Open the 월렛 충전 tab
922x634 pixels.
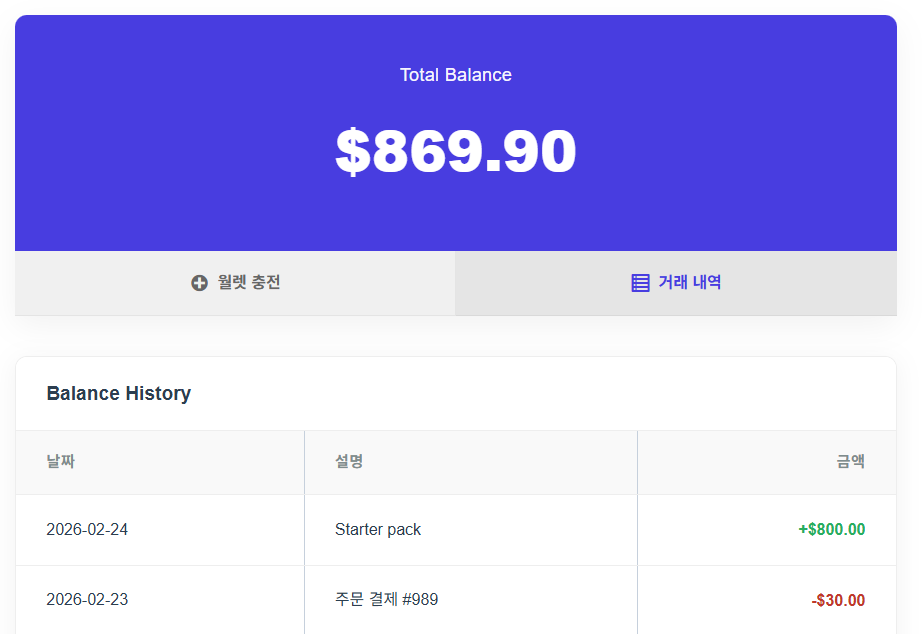(x=235, y=283)
